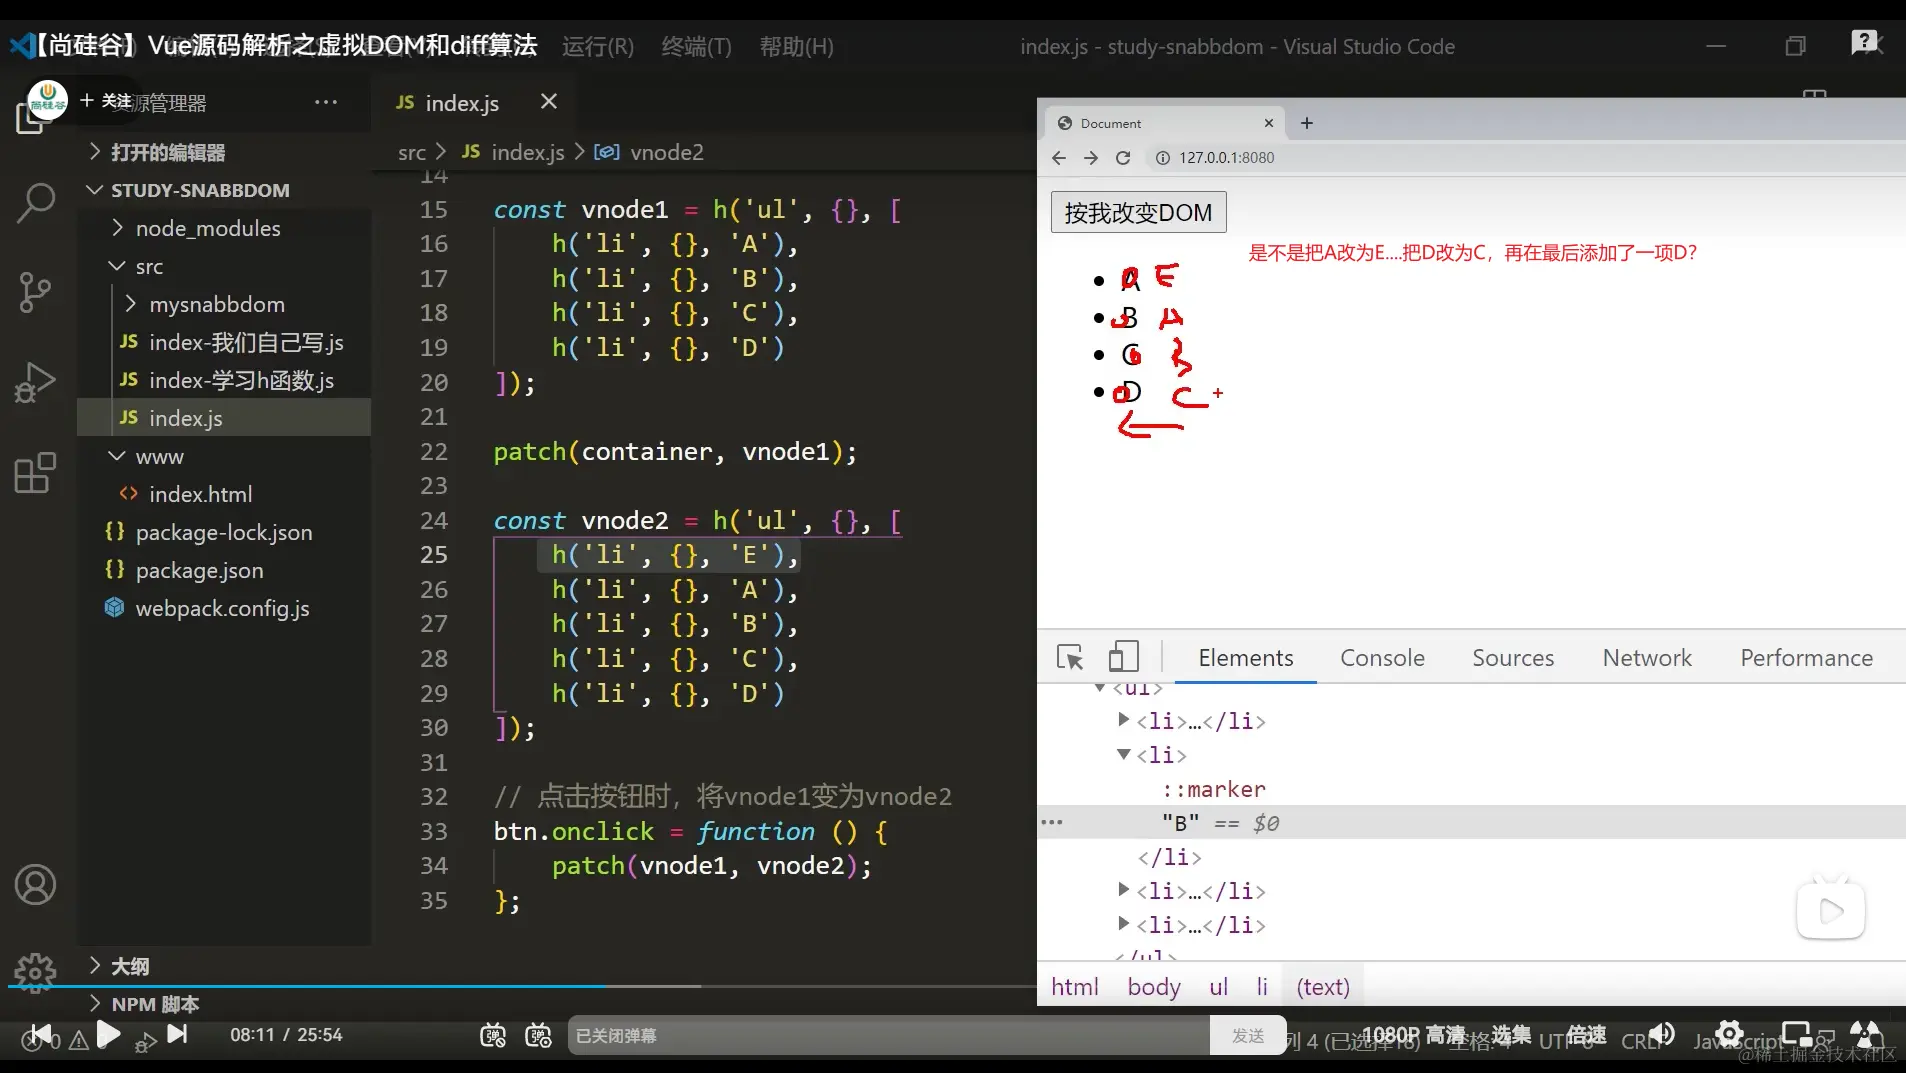Open a new browser tab with plus button
The image size is (1906, 1073).
point(1307,123)
